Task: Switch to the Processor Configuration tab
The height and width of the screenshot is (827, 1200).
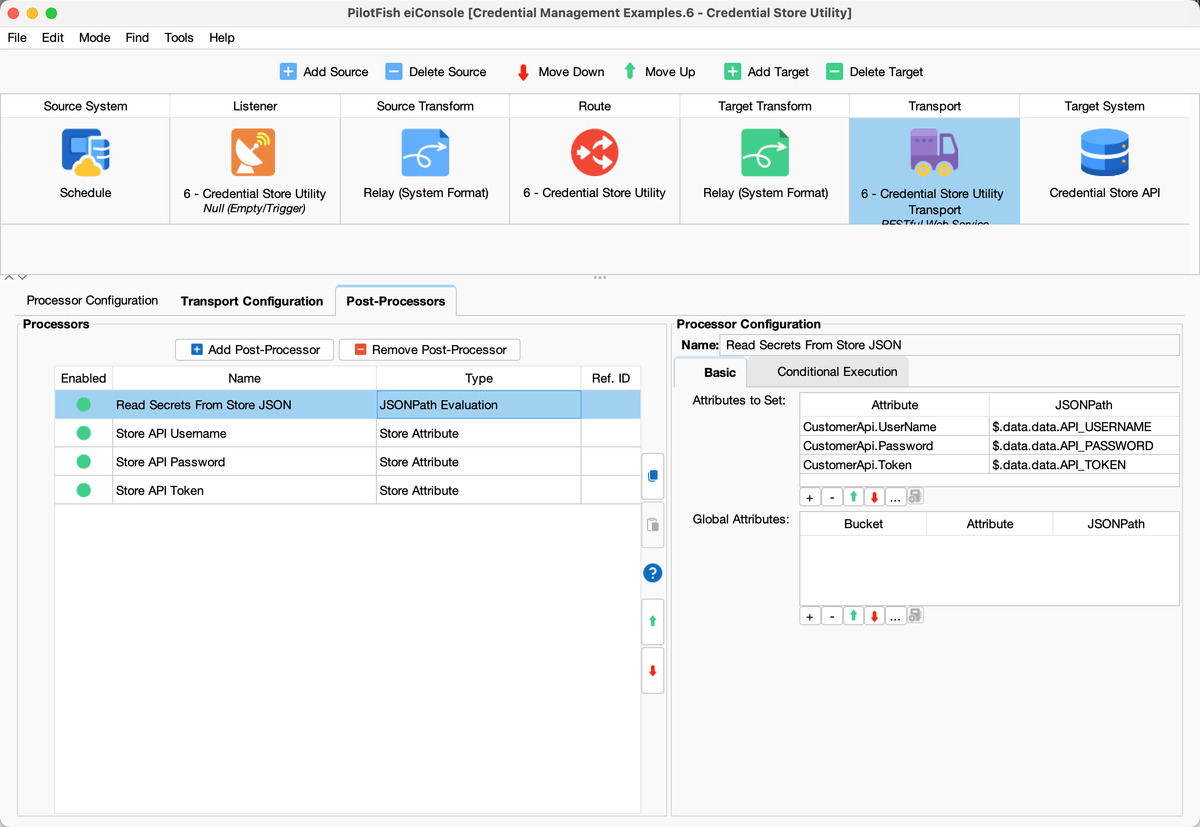Action: pos(92,301)
